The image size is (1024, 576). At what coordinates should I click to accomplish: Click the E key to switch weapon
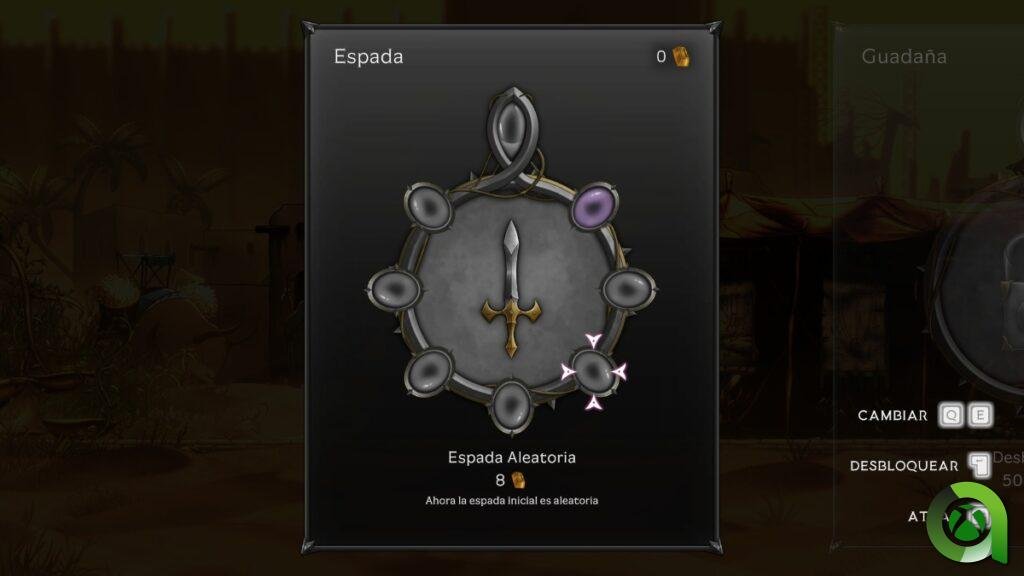coord(980,415)
